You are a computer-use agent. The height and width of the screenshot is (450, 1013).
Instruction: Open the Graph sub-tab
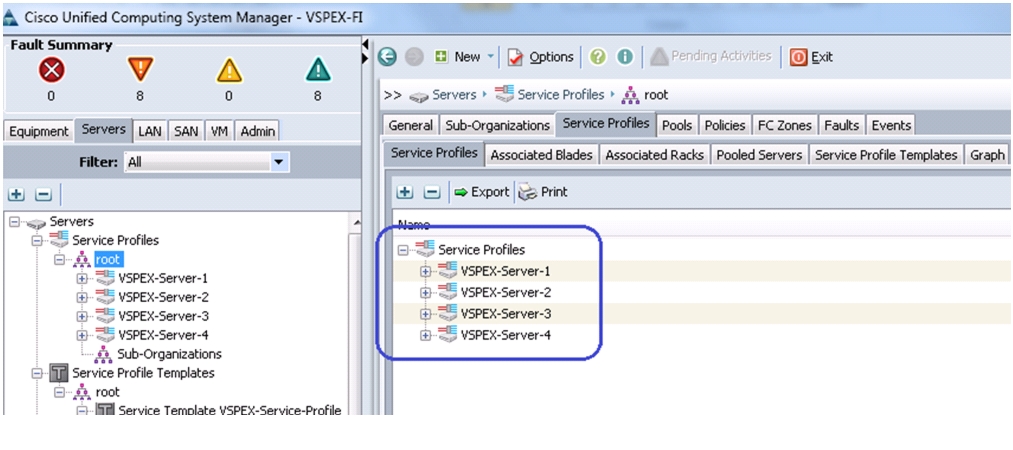(987, 155)
